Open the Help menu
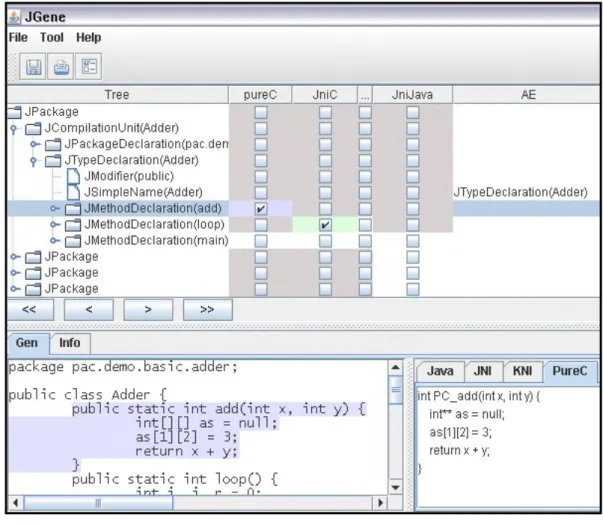Screen dimensions: 603x526 pyautogui.click(x=88, y=38)
